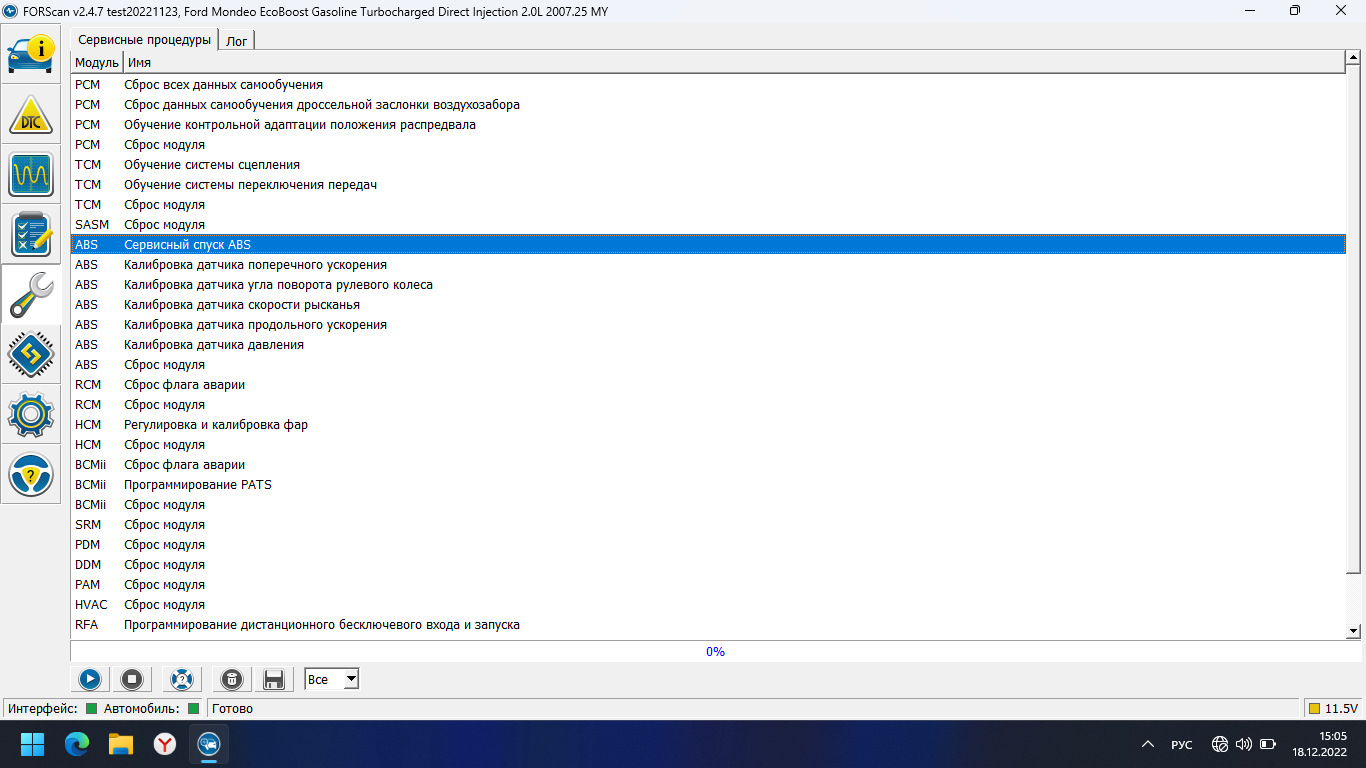Select the ABS "Сброс модуля" row
The image size is (1366, 768).
point(708,365)
